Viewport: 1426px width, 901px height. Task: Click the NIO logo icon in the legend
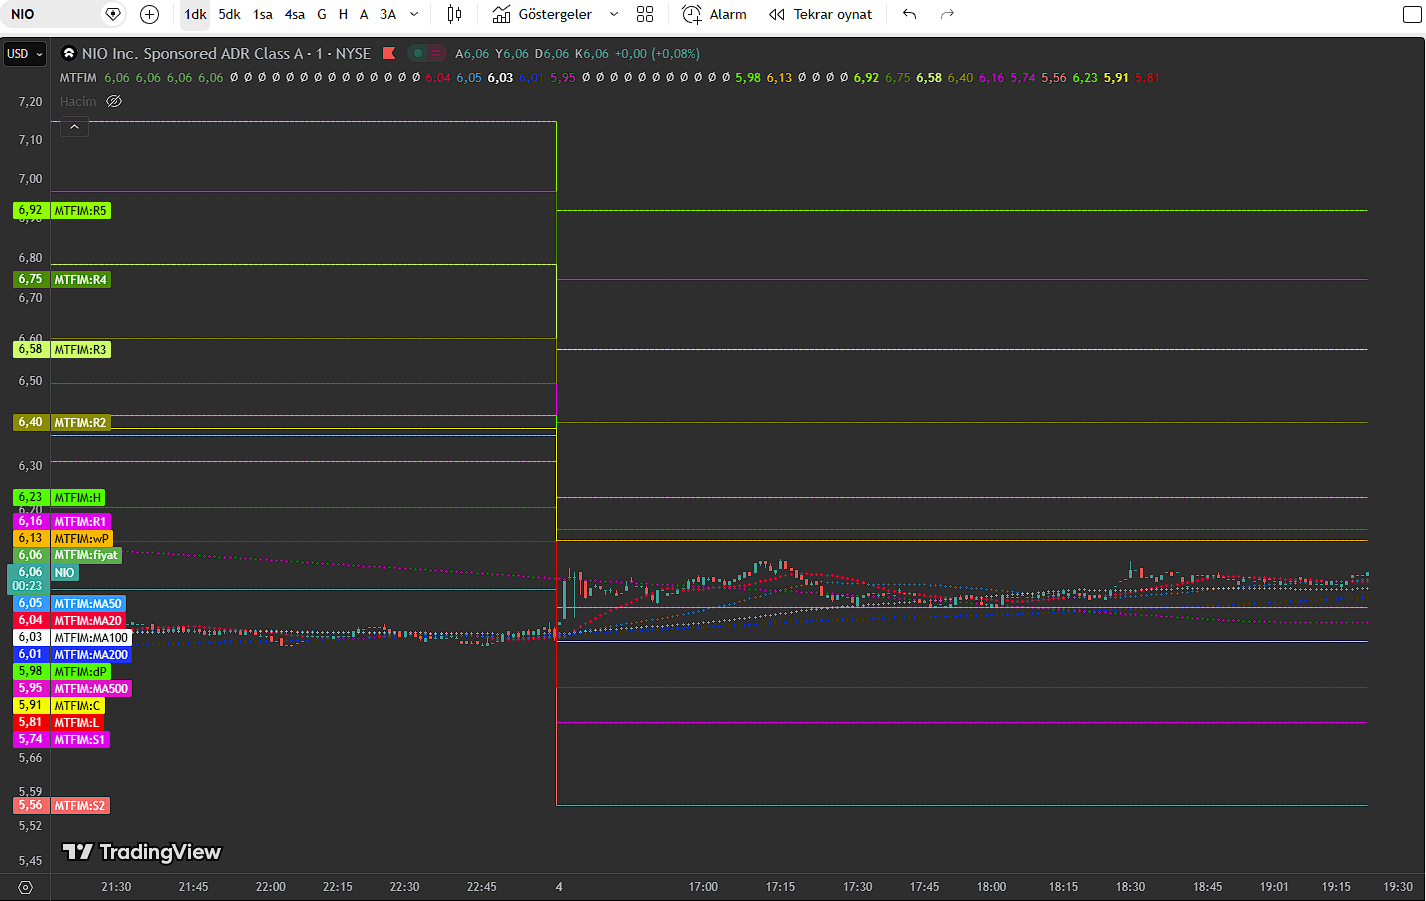[69, 53]
